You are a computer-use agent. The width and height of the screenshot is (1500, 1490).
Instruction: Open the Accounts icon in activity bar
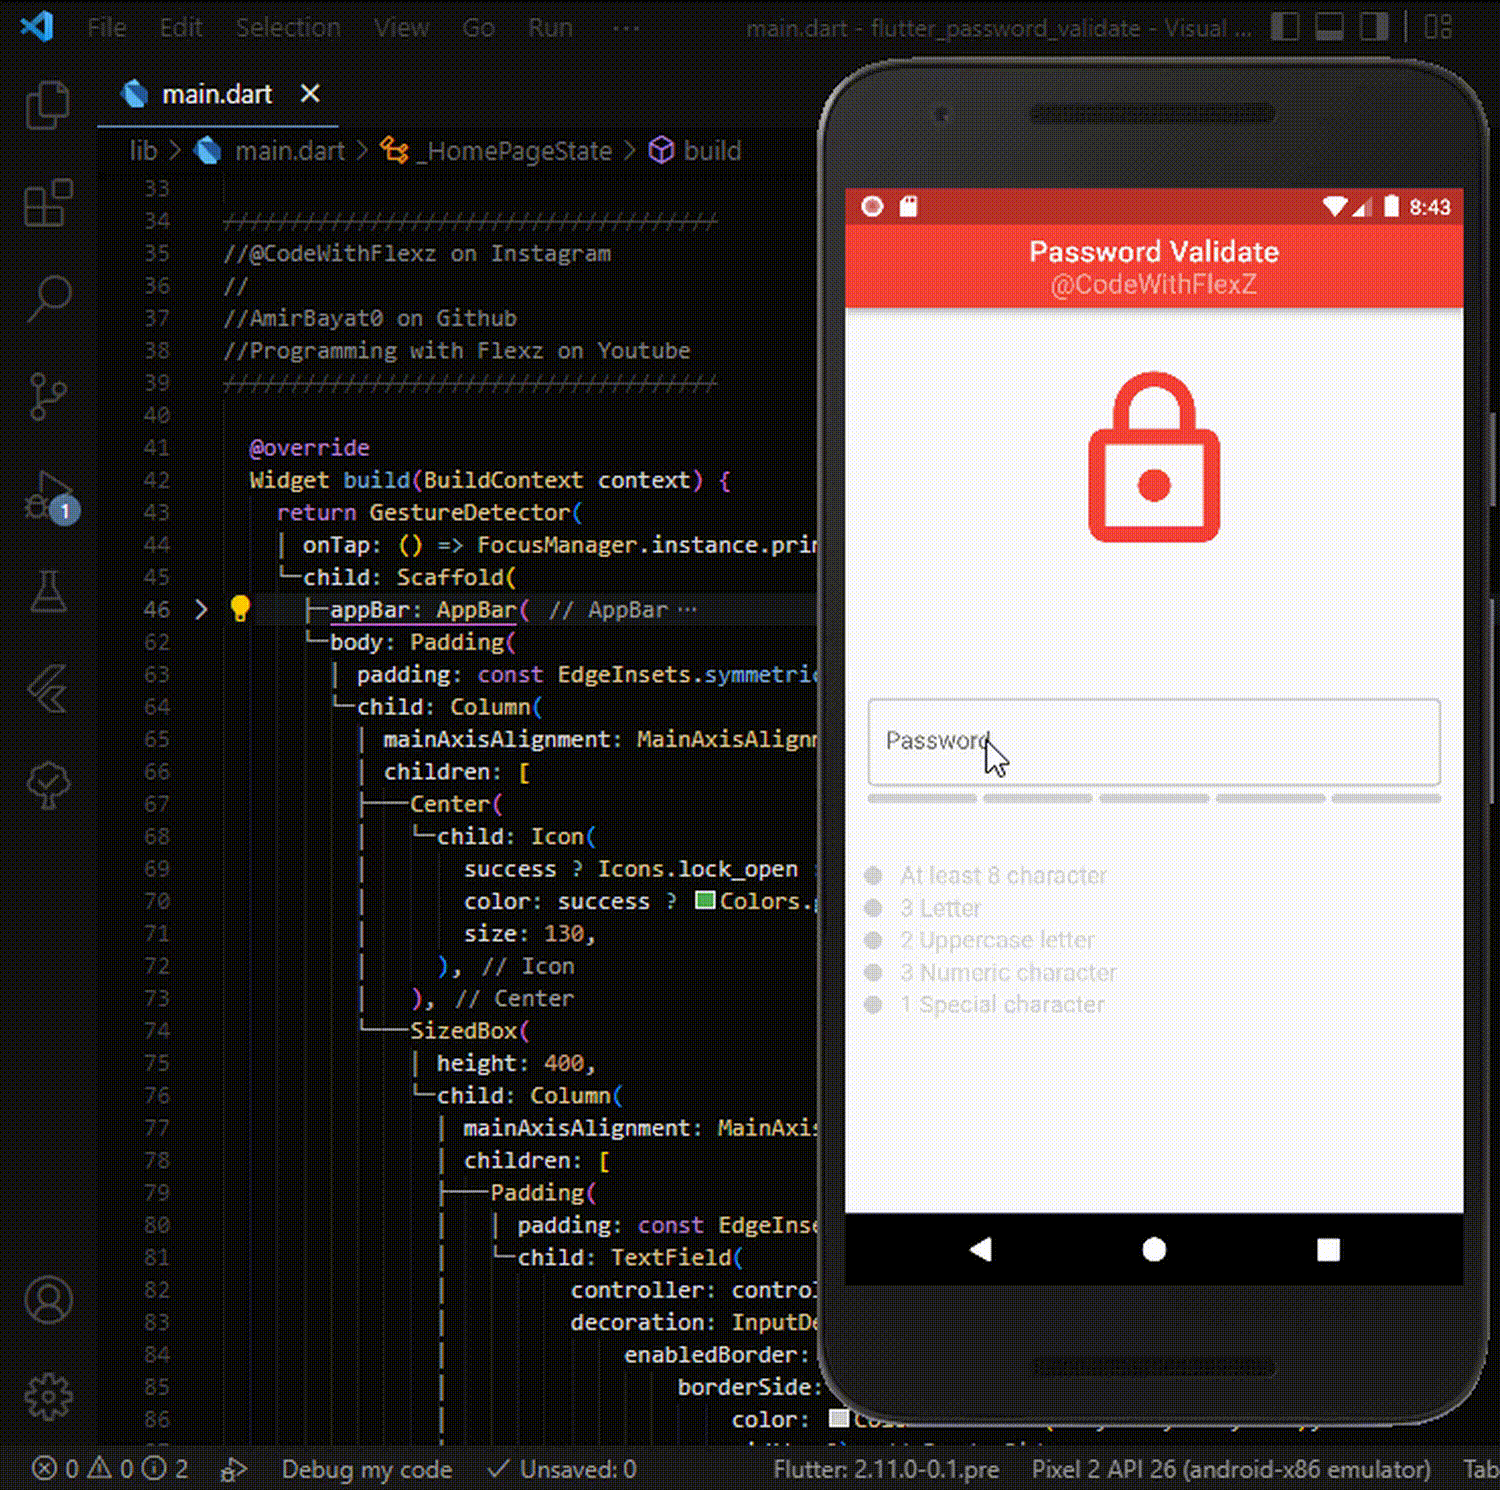point(47,1300)
